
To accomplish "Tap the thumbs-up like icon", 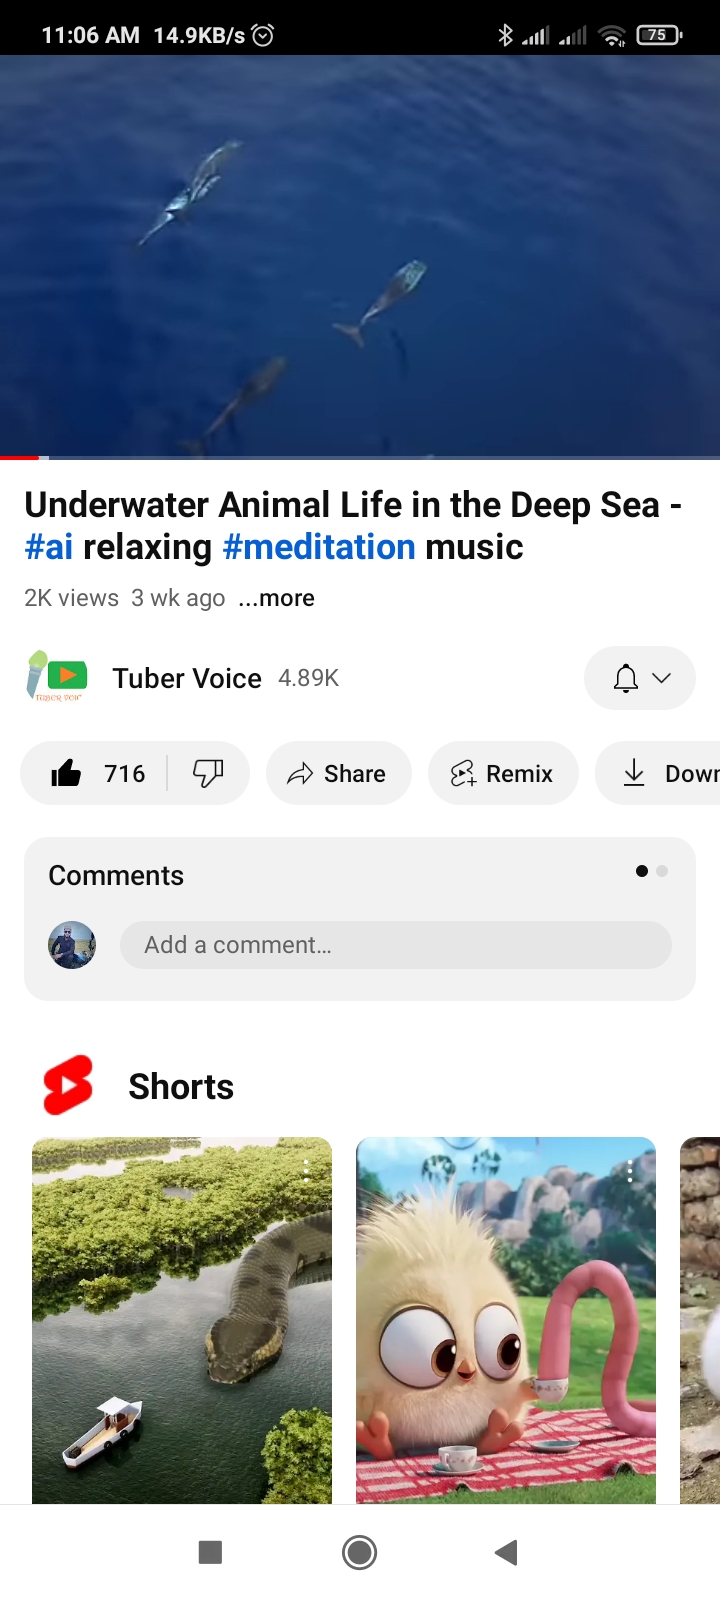I will pos(66,773).
